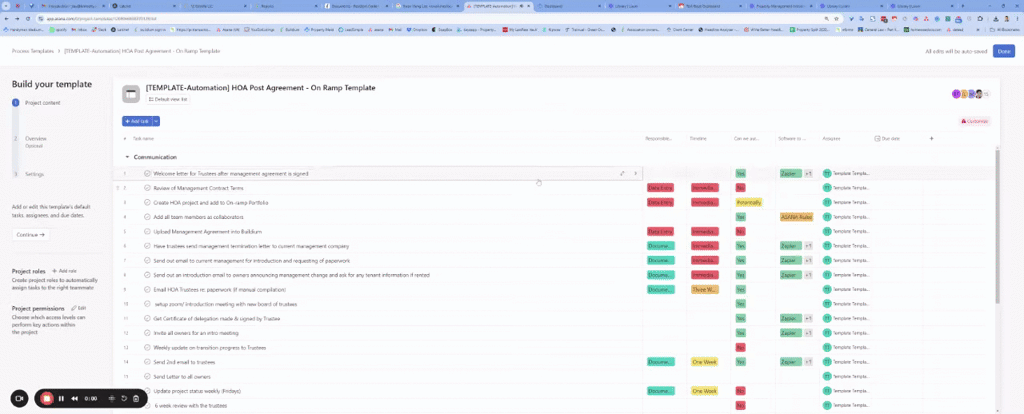This screenshot has width=1024, height=414.
Task: Open the Assignee column header
Action: click(x=831, y=138)
